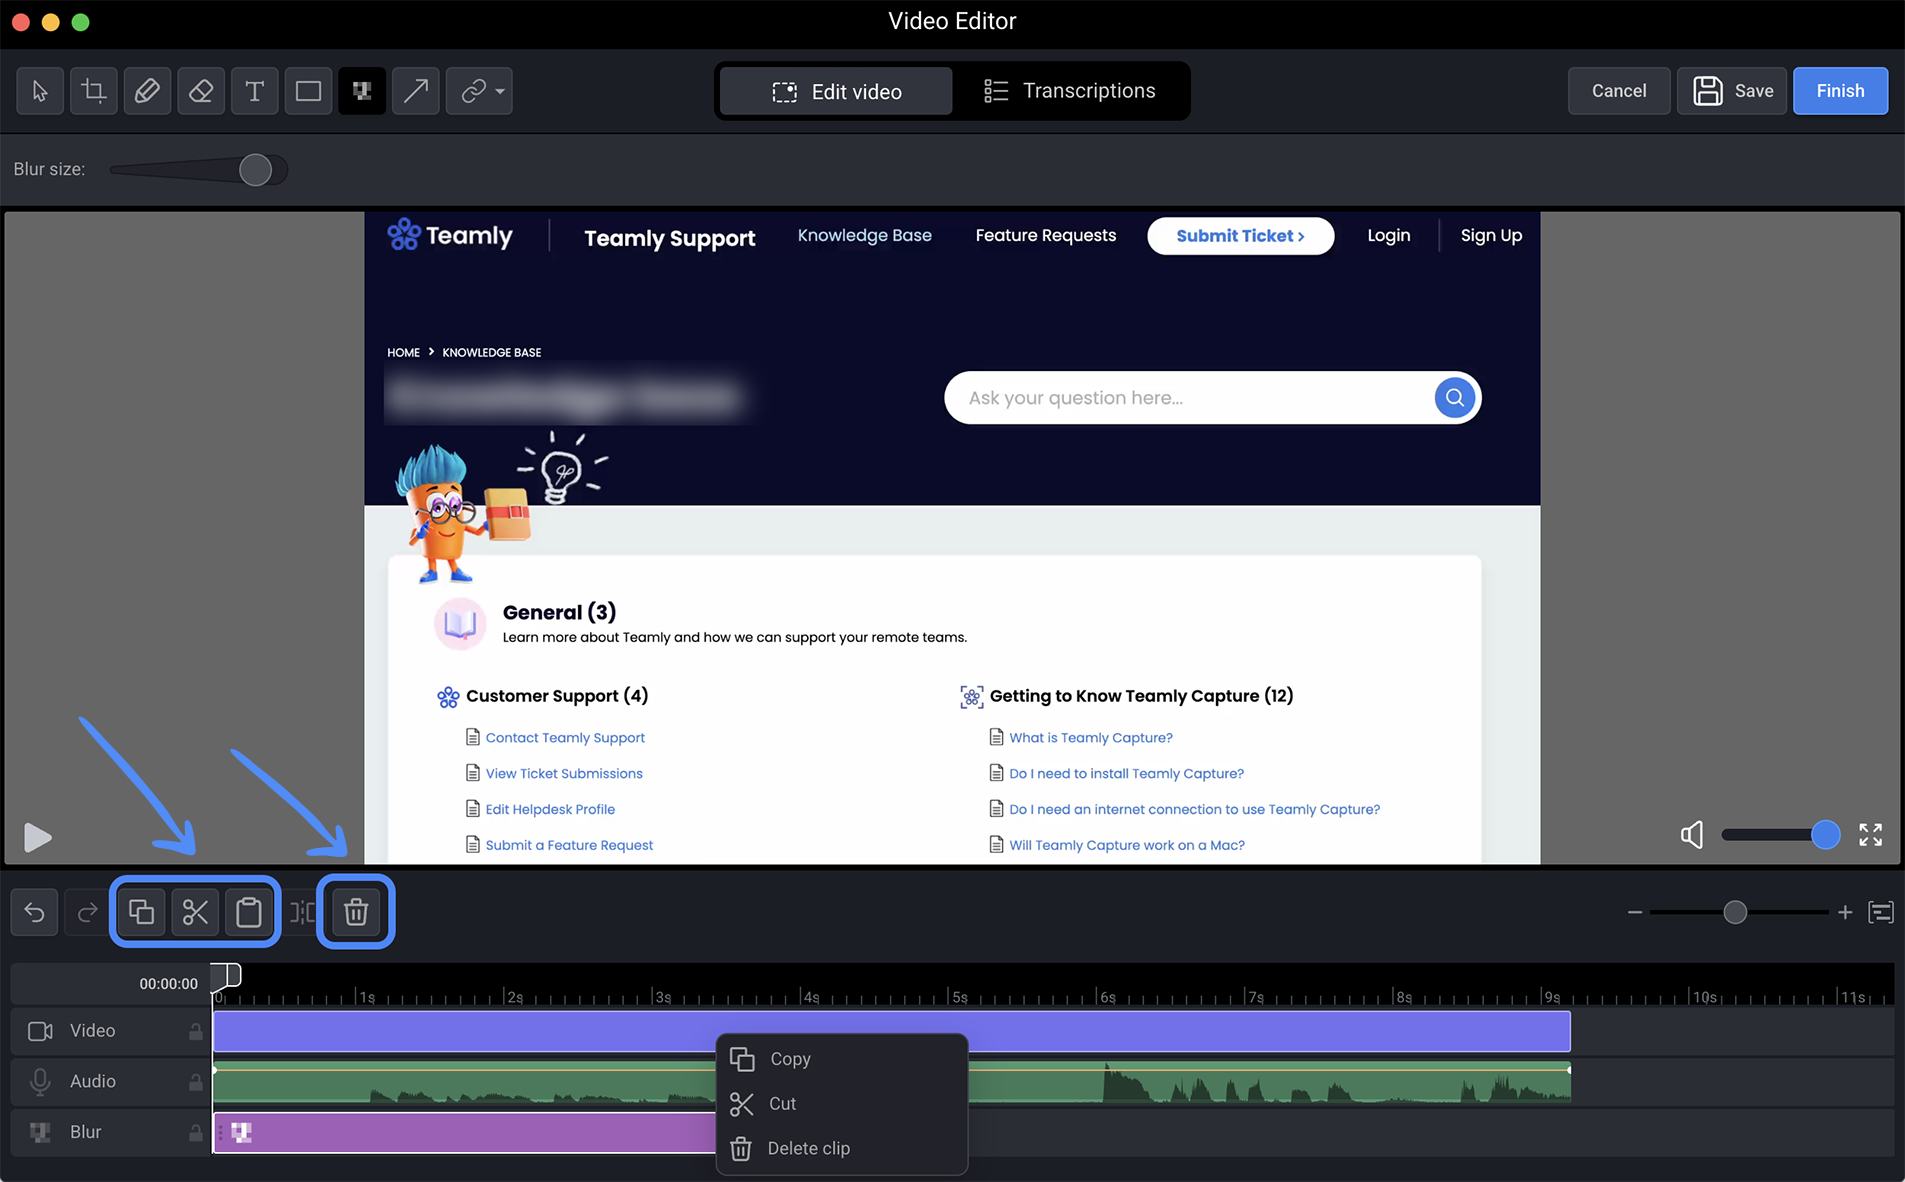This screenshot has height=1182, width=1905.
Task: Switch to Transcriptions tab
Action: [1069, 91]
